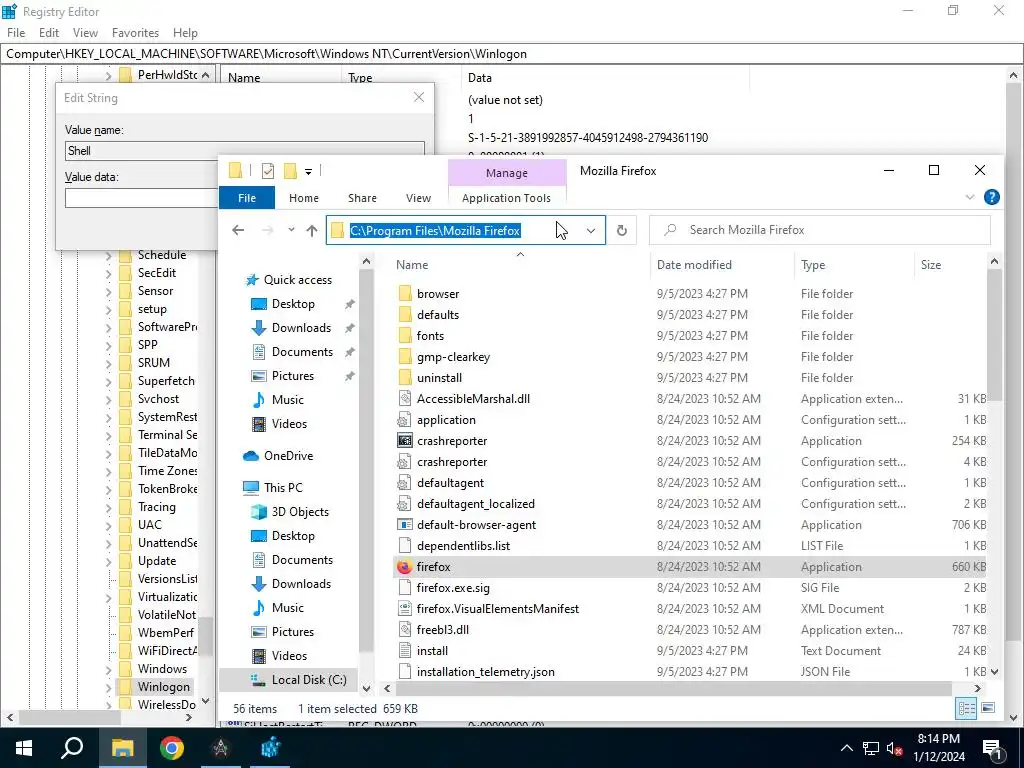Open the notification center
The image size is (1024, 768).
coord(992,748)
